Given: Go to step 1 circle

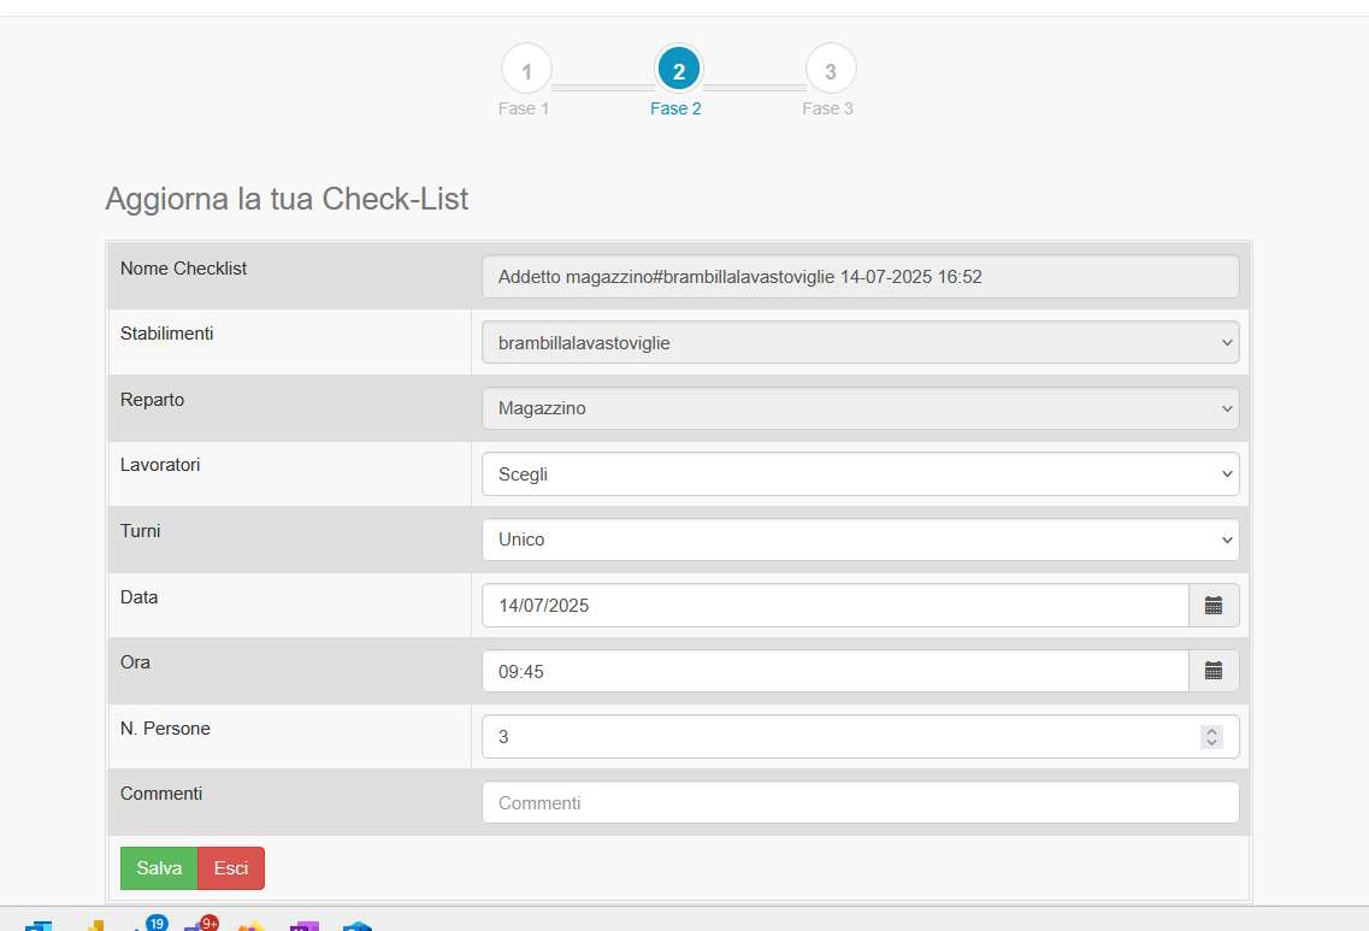Looking at the screenshot, I should (x=526, y=71).
